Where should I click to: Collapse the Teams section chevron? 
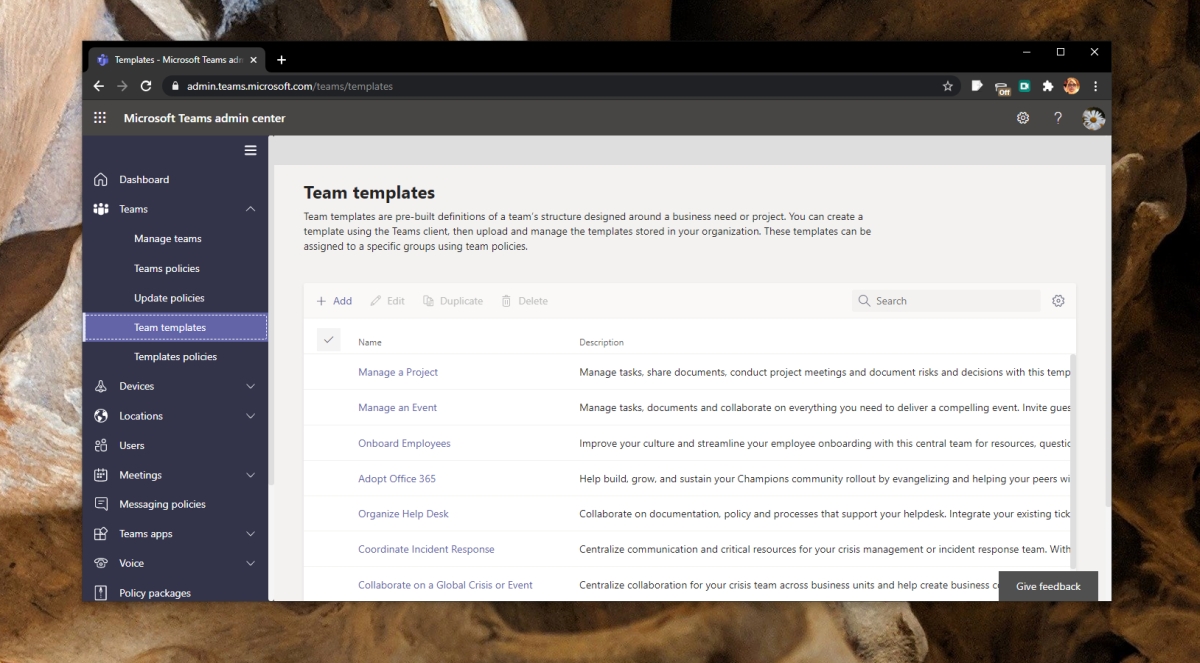coord(250,209)
